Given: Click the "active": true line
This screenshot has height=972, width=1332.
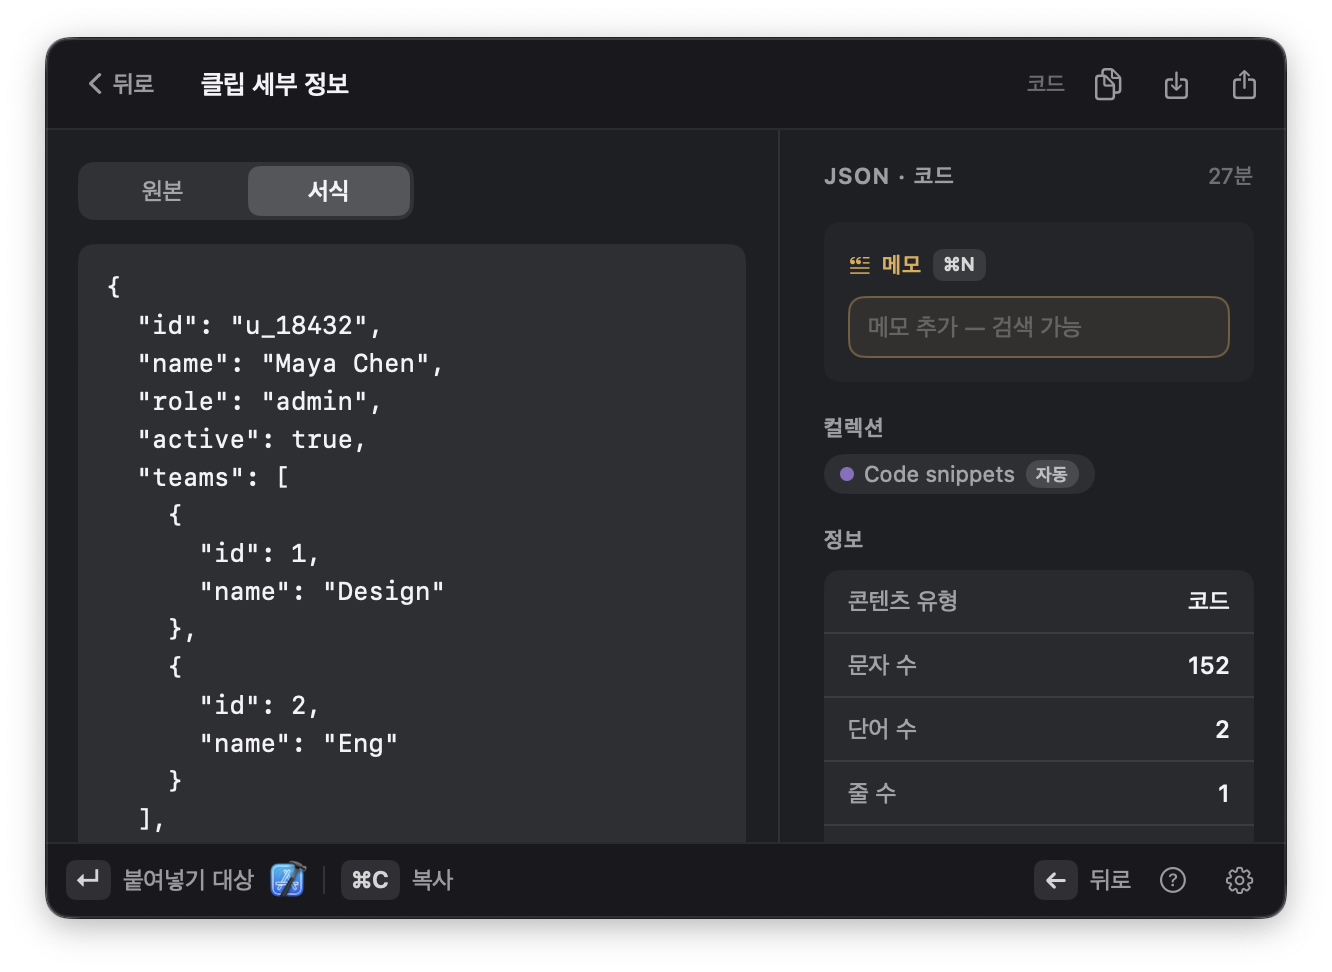Looking at the screenshot, I should click(252, 439).
